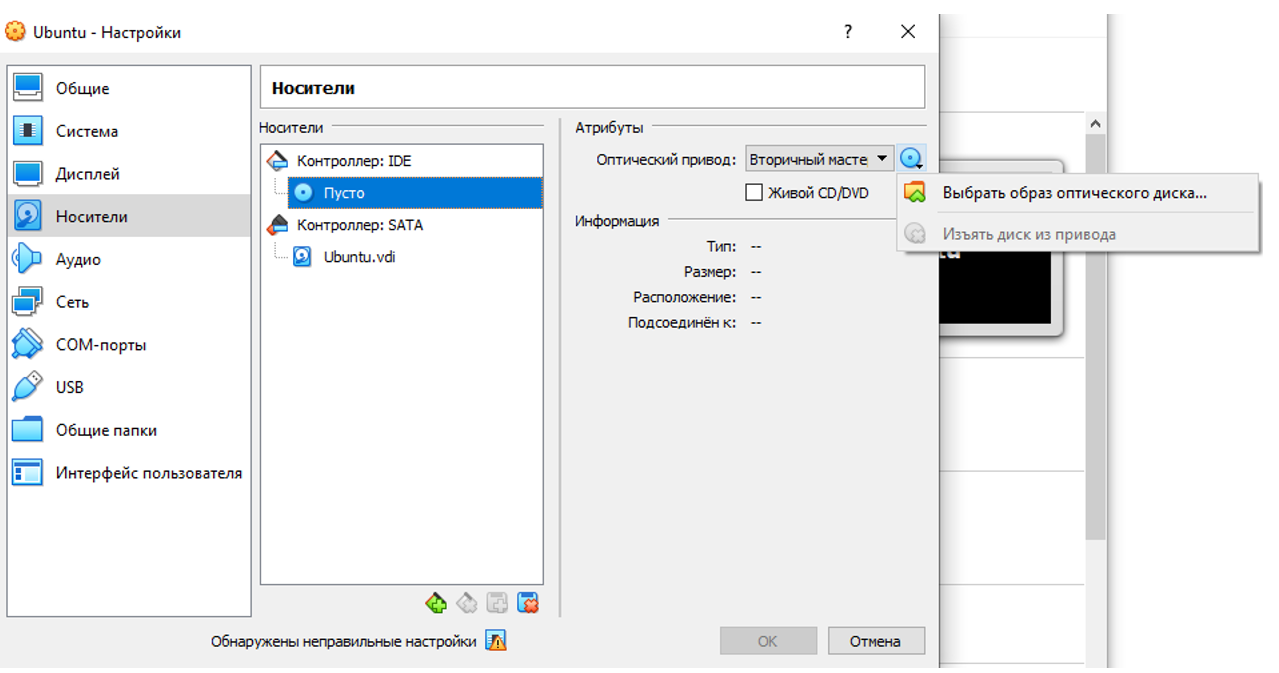The image size is (1279, 673).
Task: Click the SATA controller icon
Action: 277,225
